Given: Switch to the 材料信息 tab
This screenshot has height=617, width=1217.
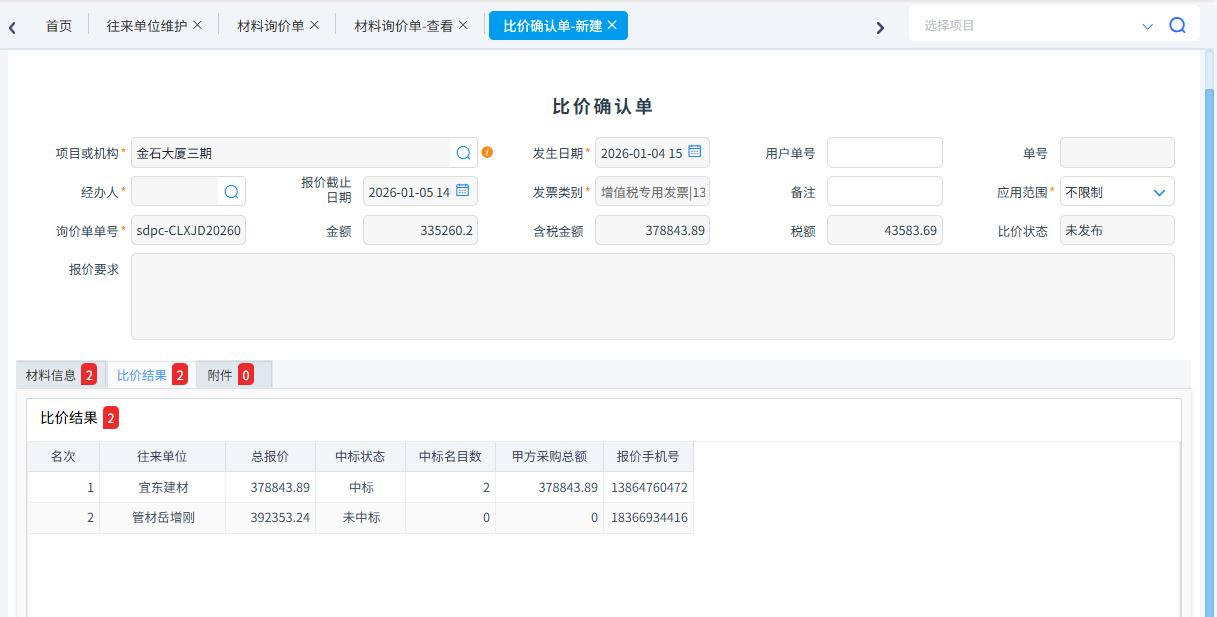Looking at the screenshot, I should tap(48, 374).
